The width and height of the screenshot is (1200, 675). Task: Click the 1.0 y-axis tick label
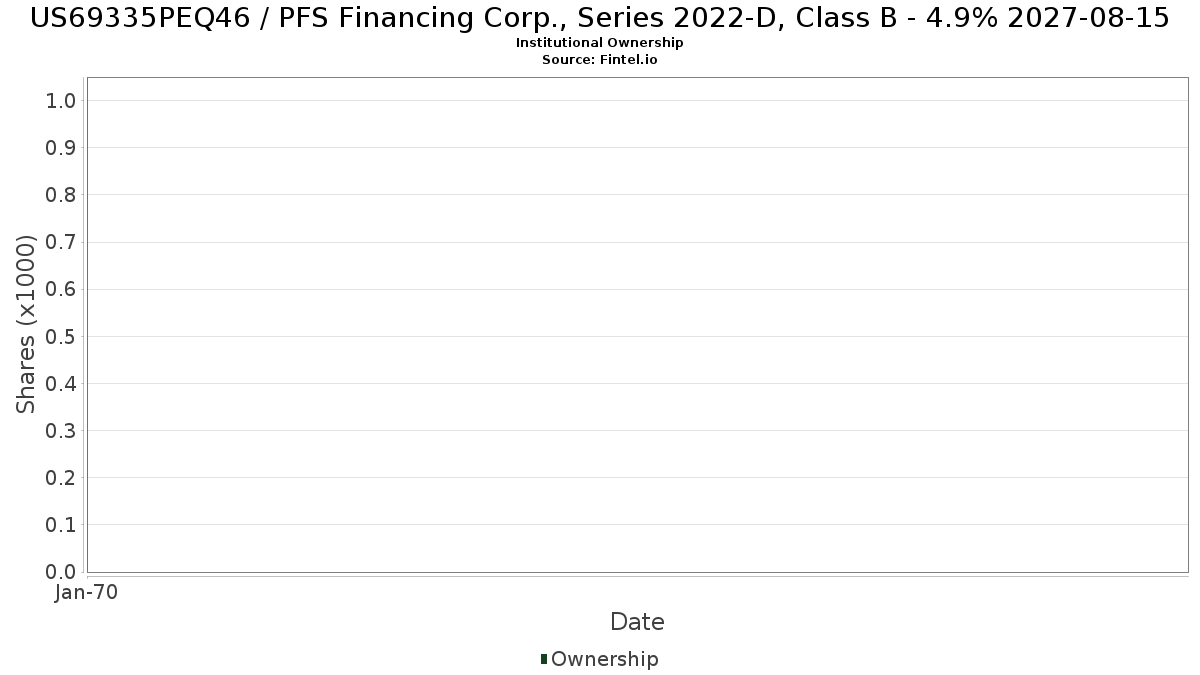61,100
